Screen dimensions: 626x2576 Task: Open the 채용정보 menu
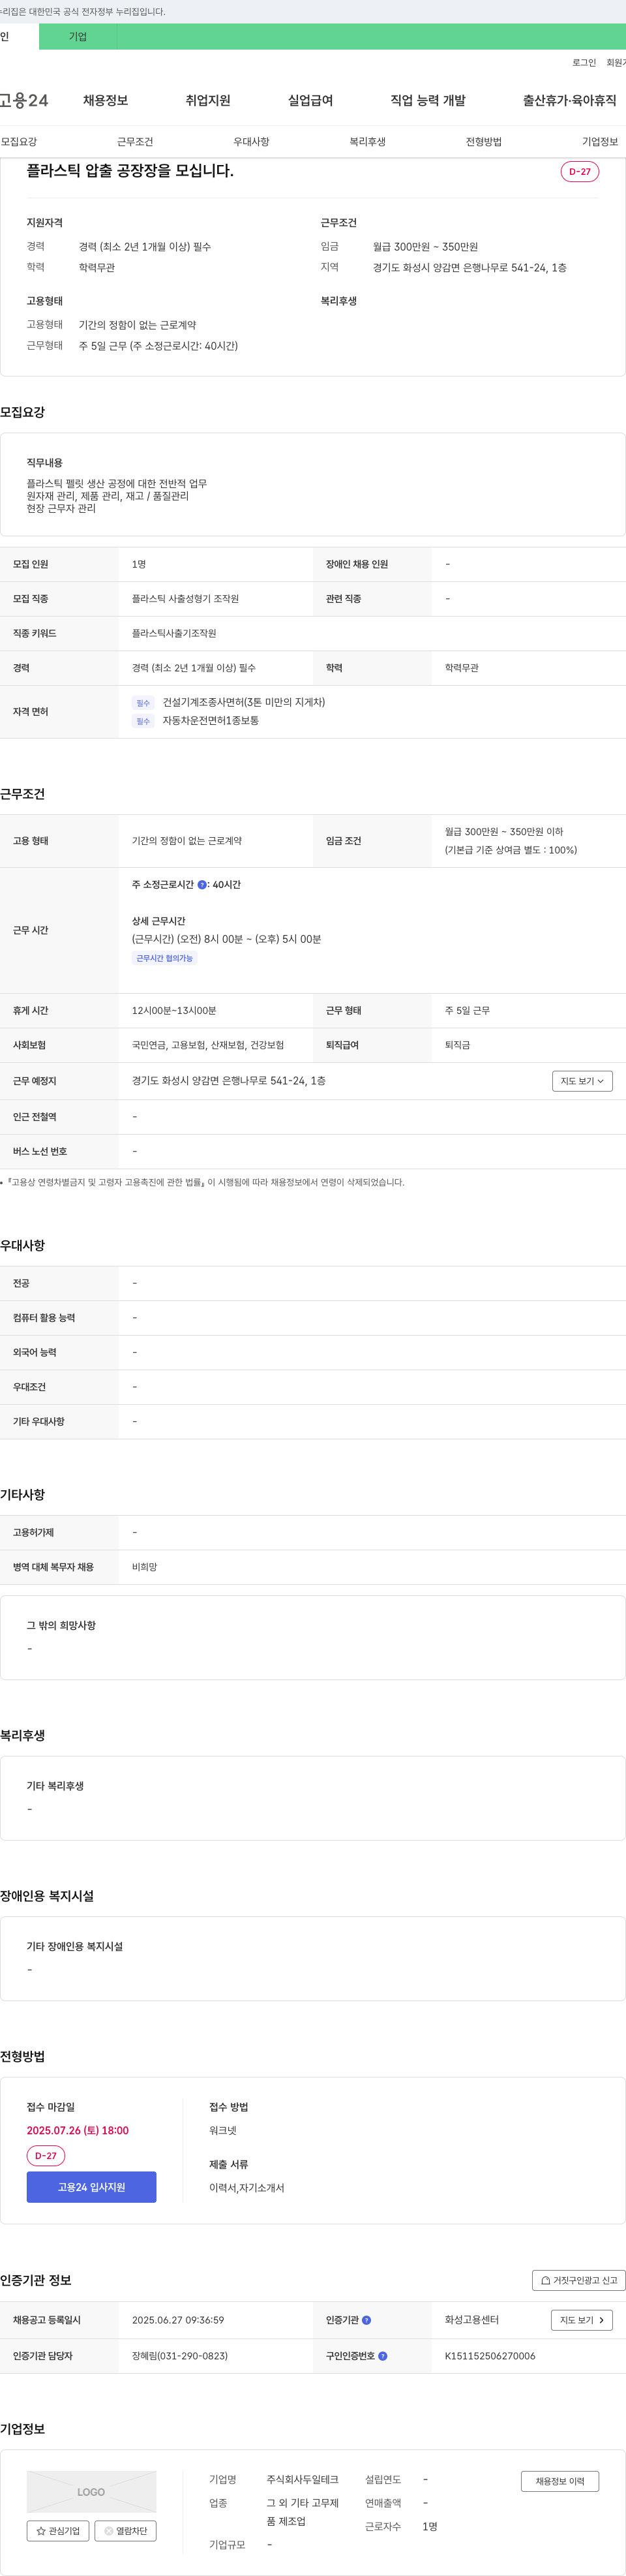[105, 100]
